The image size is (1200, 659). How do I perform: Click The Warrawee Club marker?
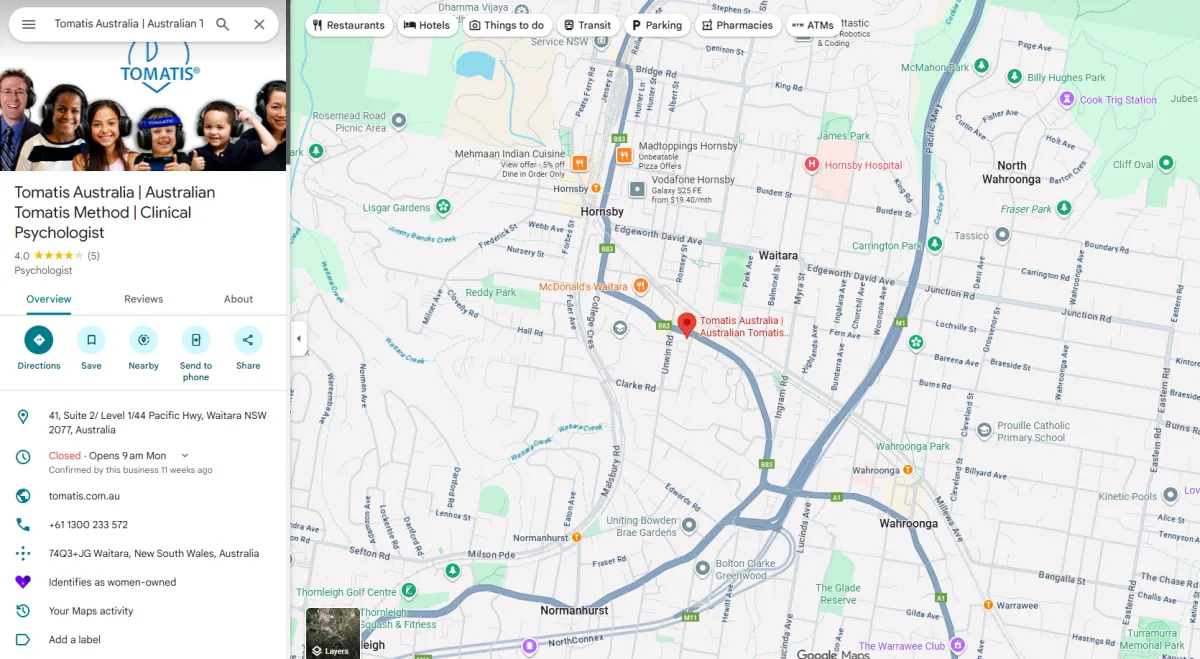pyautogui.click(x=958, y=645)
